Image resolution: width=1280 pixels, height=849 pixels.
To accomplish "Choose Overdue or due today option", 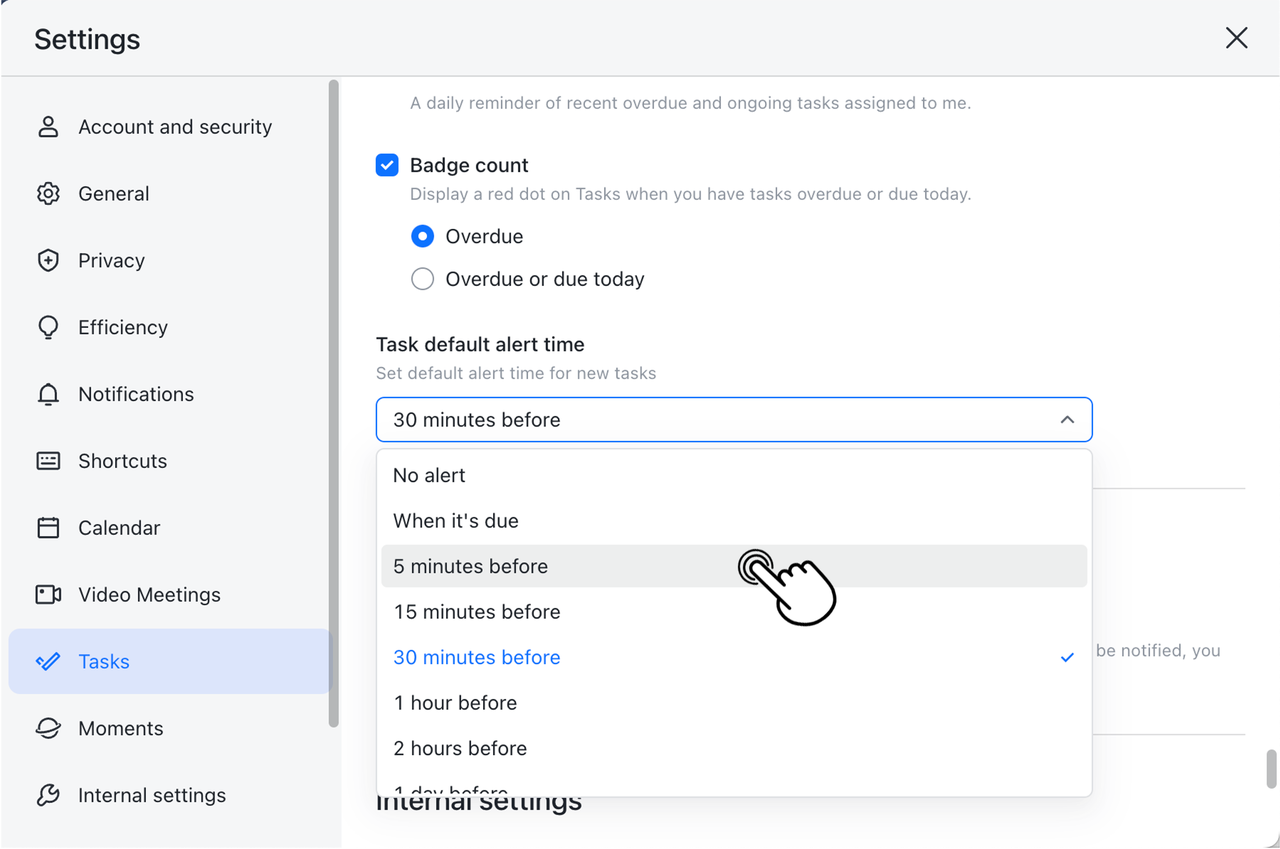I will pos(423,280).
